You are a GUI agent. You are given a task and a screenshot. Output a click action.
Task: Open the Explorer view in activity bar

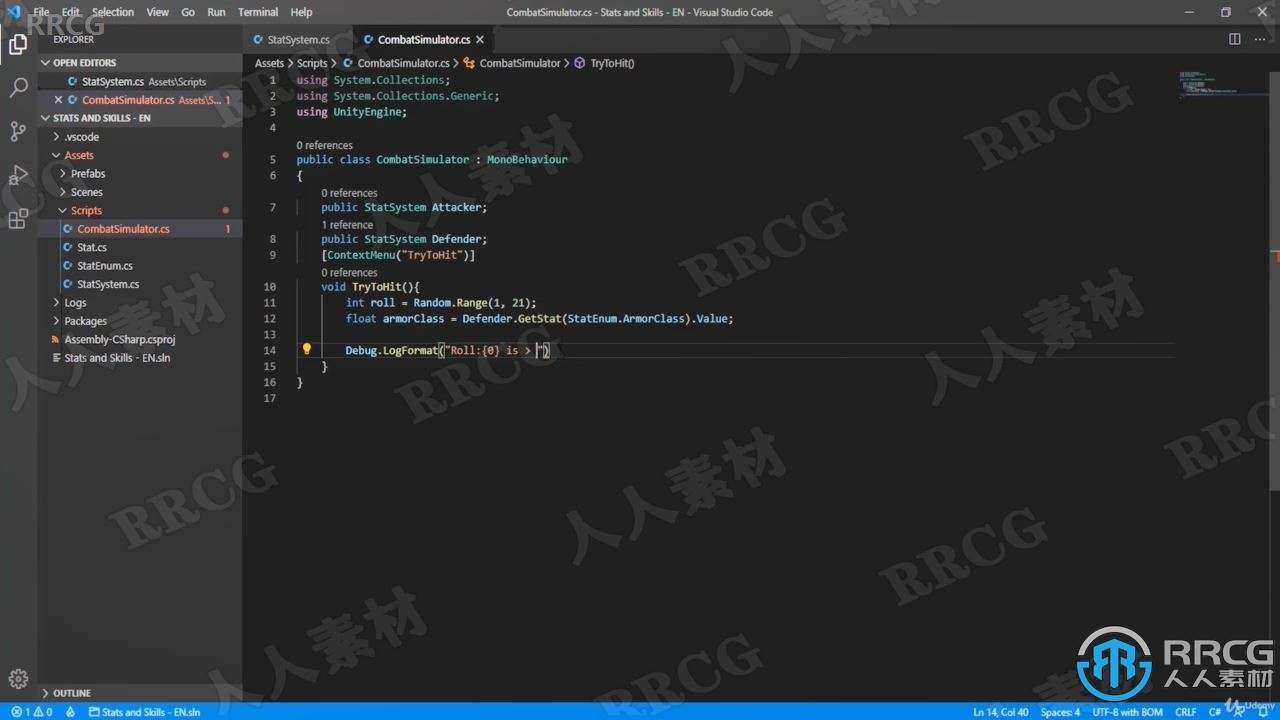click(18, 44)
